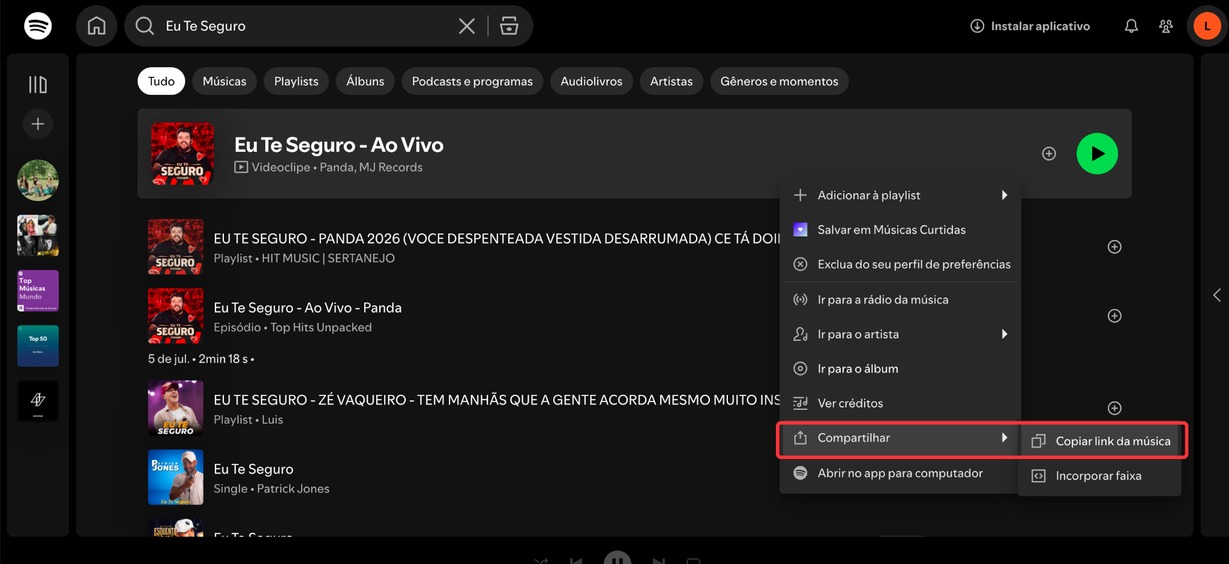
Task: Click the Zé Vaqueiro playlist cover thumbnail
Action: point(175,408)
